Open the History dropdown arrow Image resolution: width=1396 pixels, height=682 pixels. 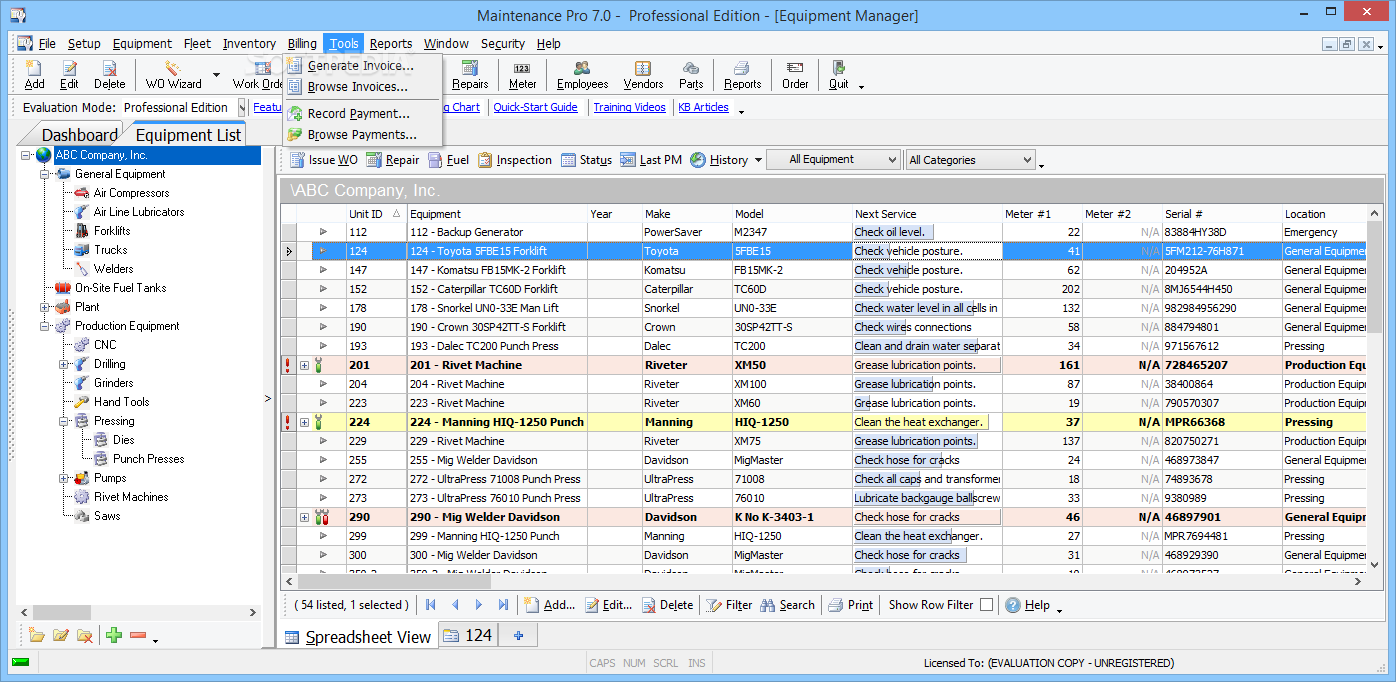(758, 160)
